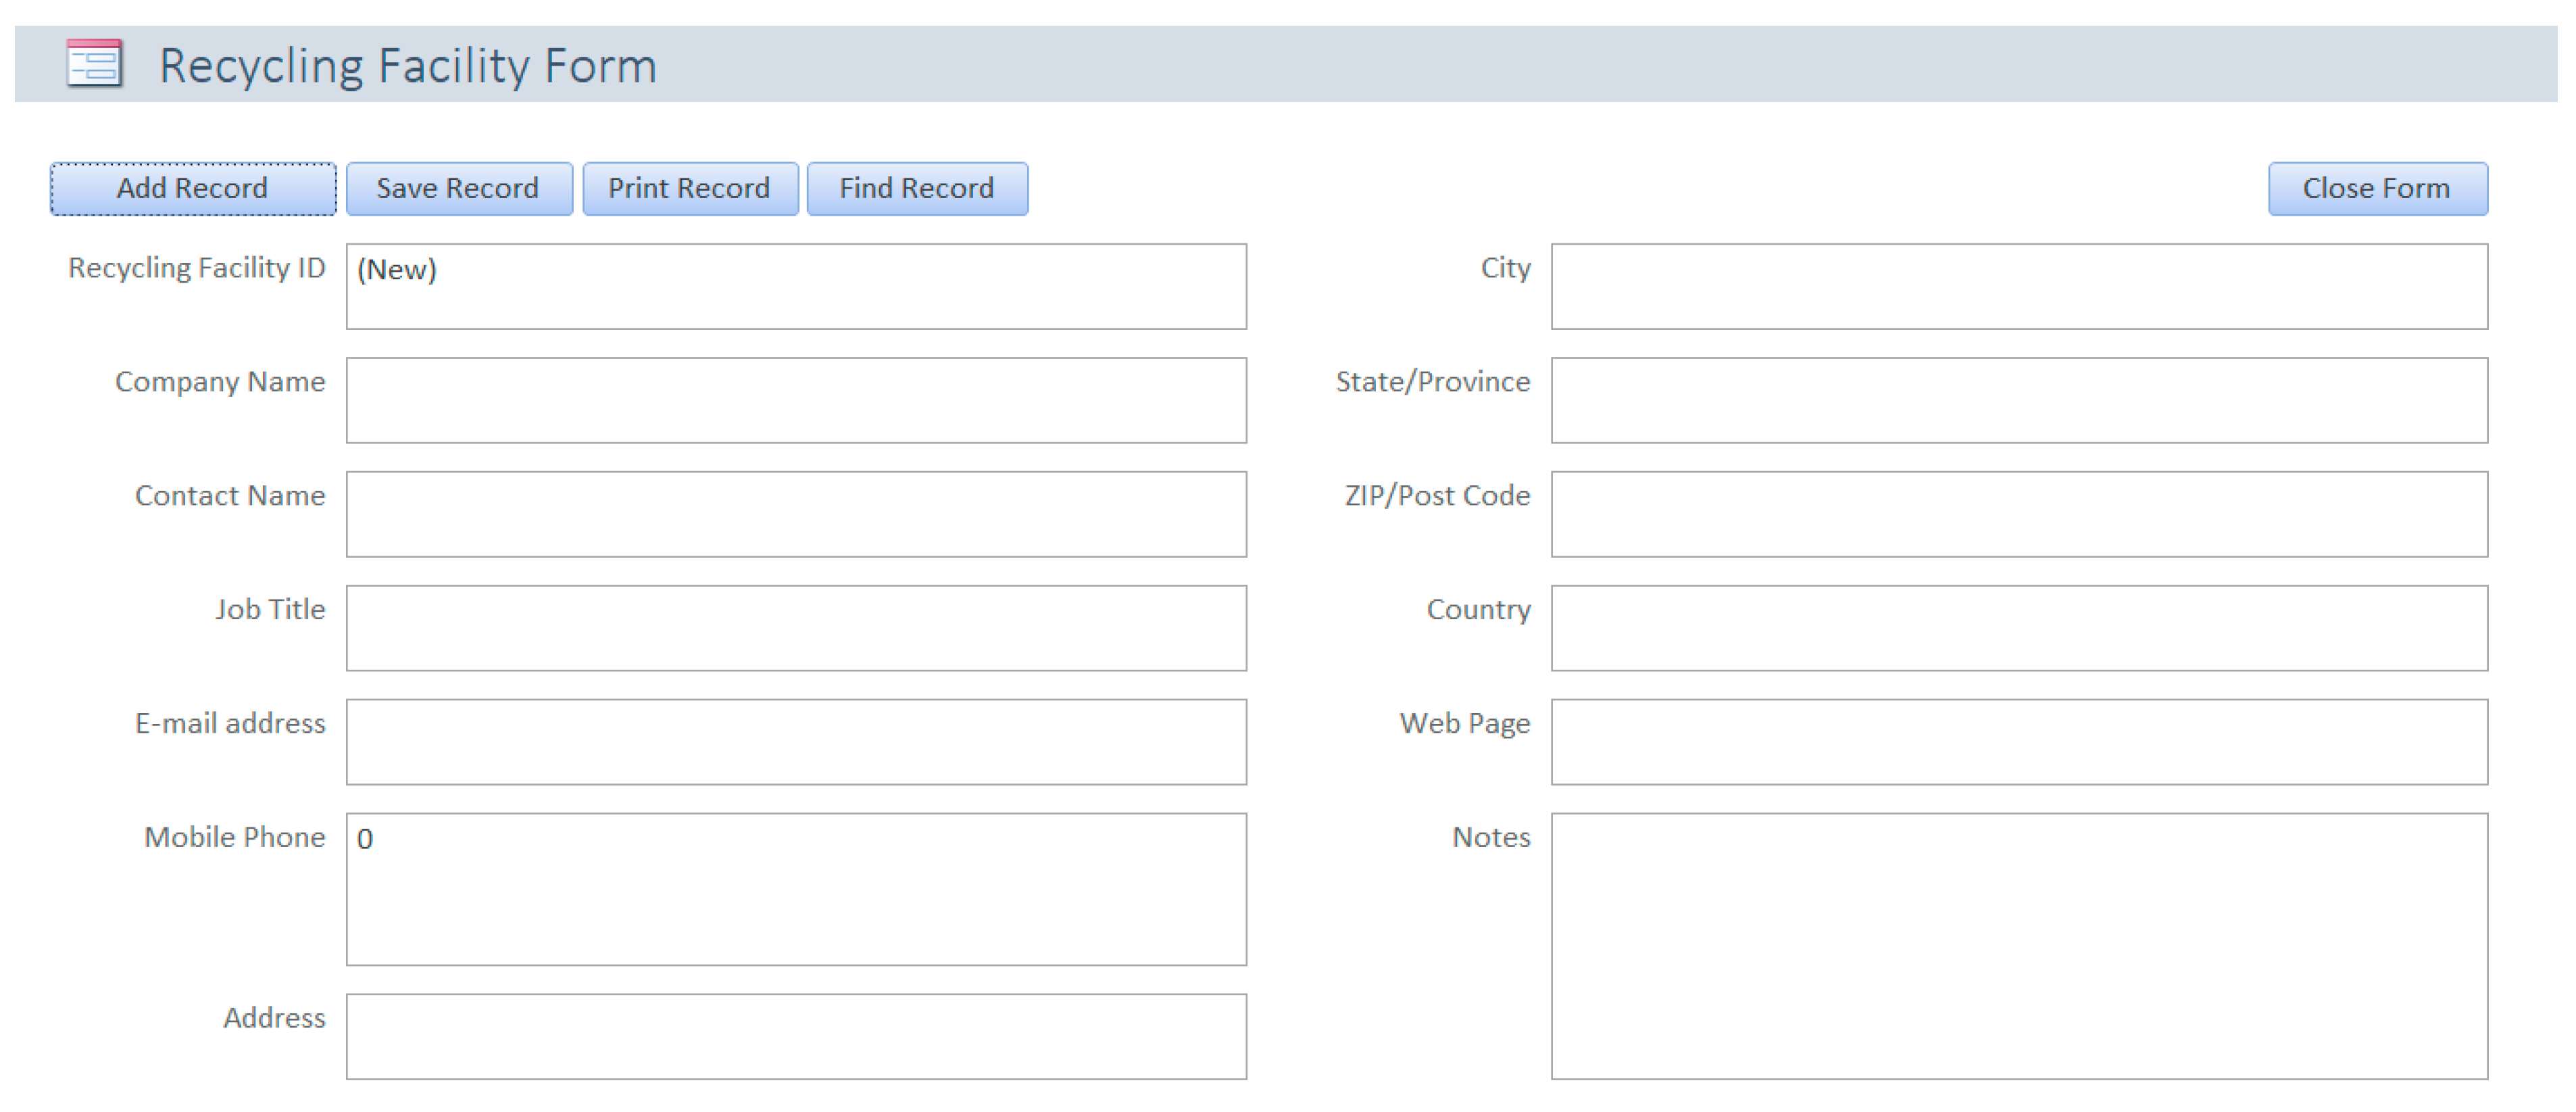This screenshot has height=1112, width=2576.
Task: Click the ZIP/Post Code field
Action: (2018, 514)
